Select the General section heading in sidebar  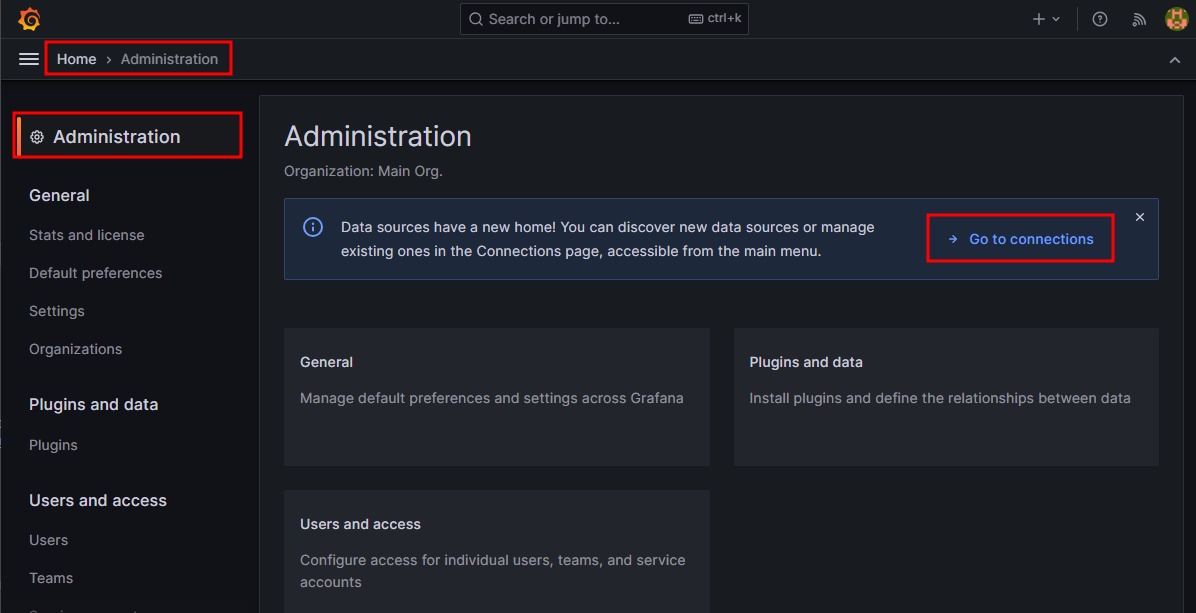pyautogui.click(x=59, y=195)
